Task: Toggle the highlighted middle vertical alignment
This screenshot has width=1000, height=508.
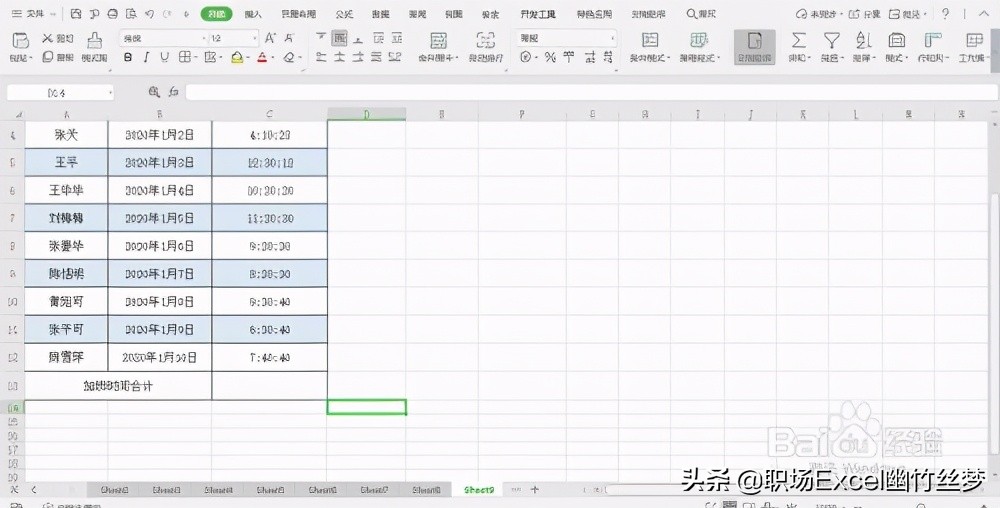Action: (x=339, y=38)
